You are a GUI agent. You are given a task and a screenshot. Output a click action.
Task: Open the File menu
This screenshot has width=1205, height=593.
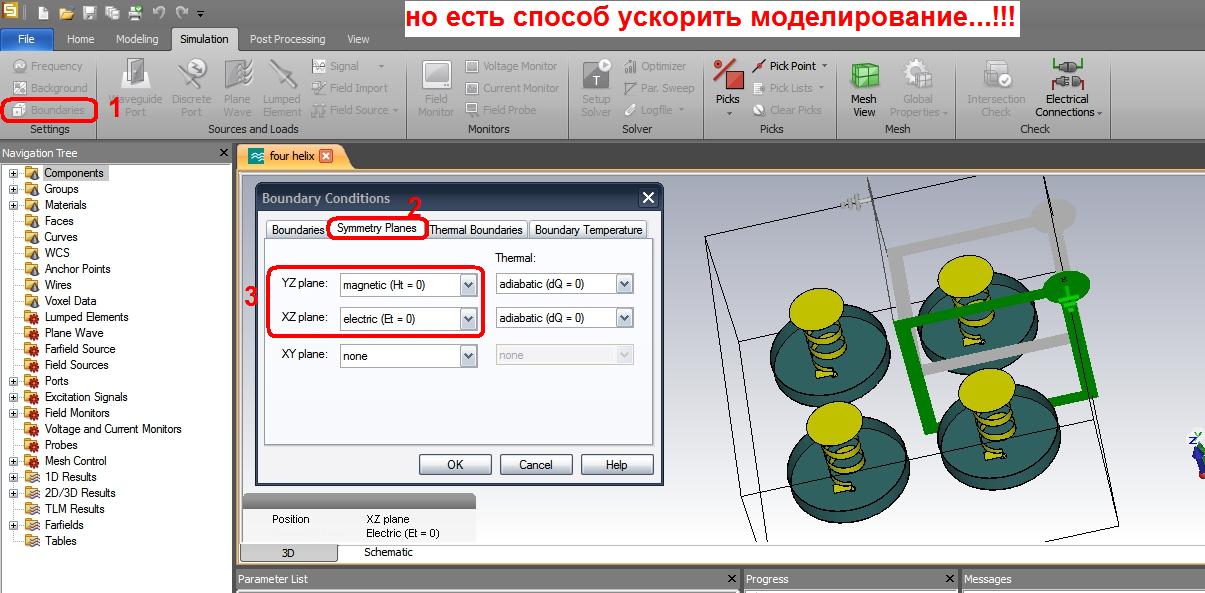pyautogui.click(x=28, y=39)
